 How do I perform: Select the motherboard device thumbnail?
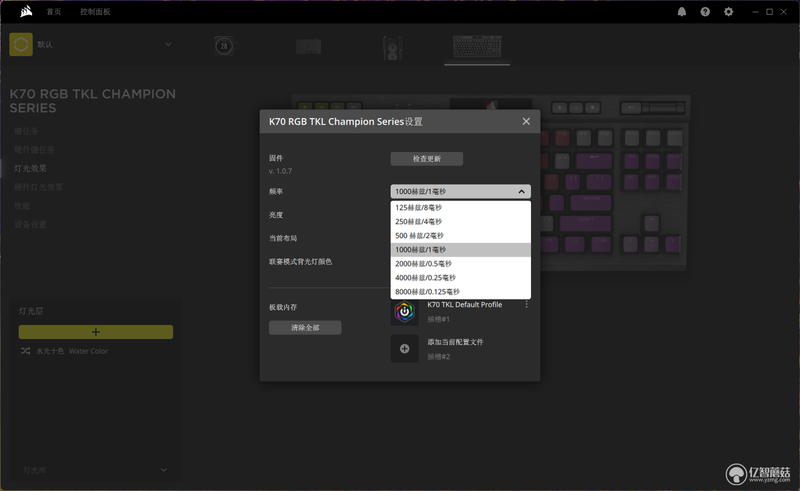coord(308,46)
